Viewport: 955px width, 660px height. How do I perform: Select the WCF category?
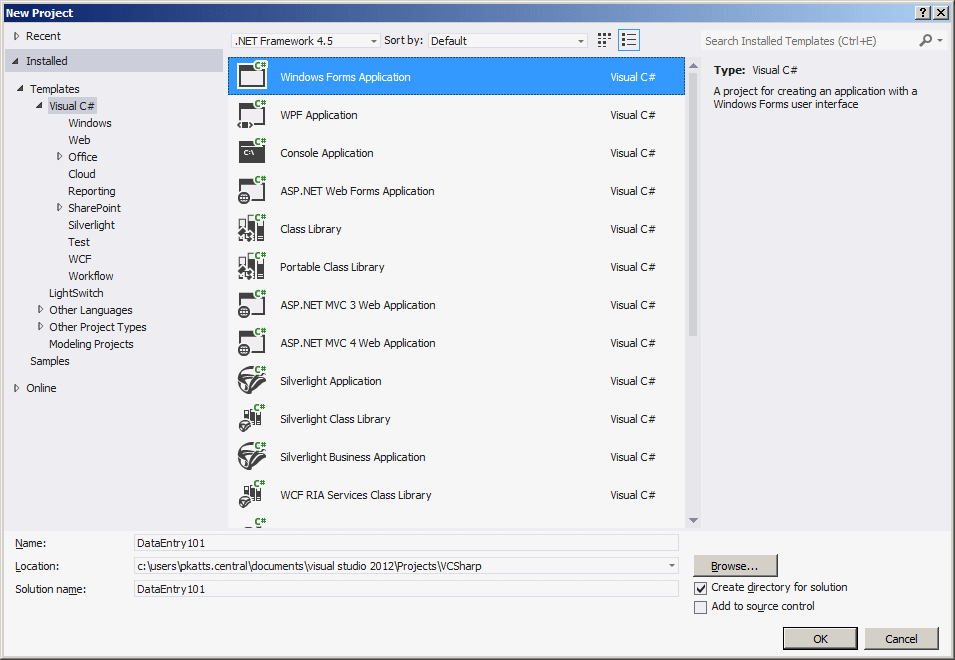click(x=80, y=259)
